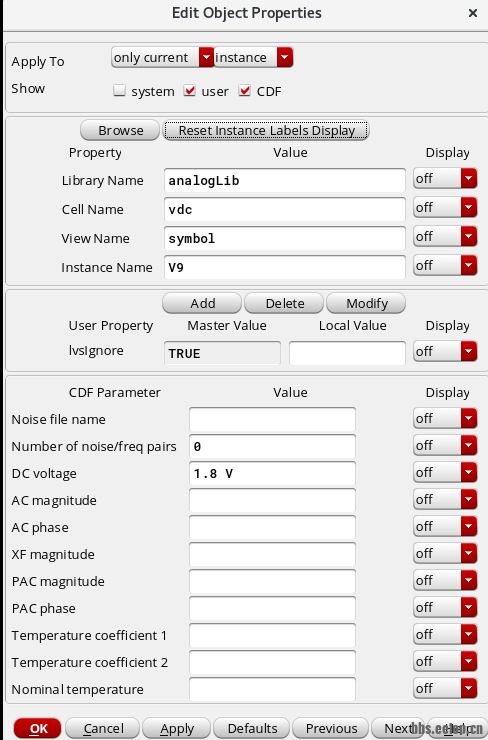Click the Modify user property button
The width and height of the screenshot is (488, 740).
point(366,303)
